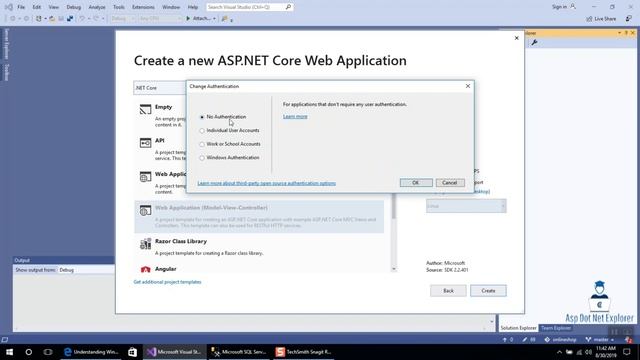Open the master branch selector in status bar
The image size is (640, 360).
pyautogui.click(x=600, y=340)
